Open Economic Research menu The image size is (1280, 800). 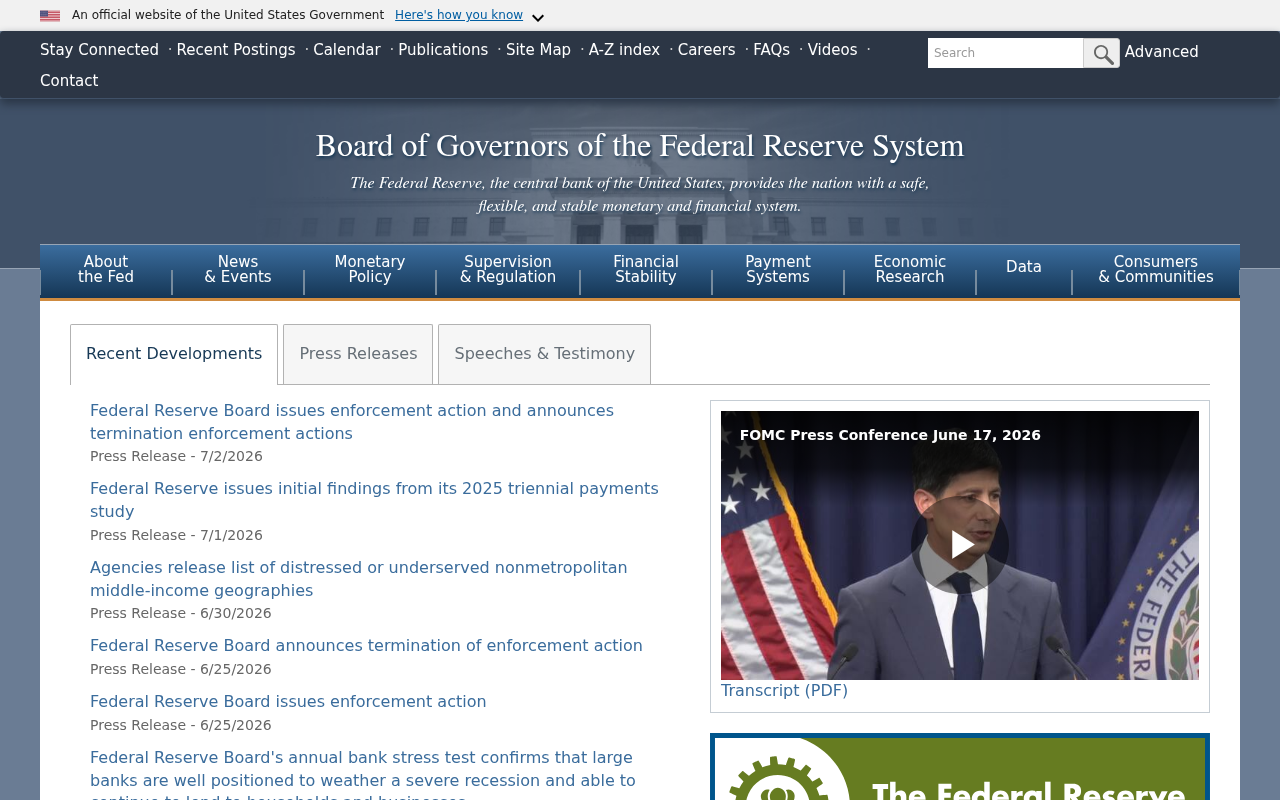coord(910,270)
